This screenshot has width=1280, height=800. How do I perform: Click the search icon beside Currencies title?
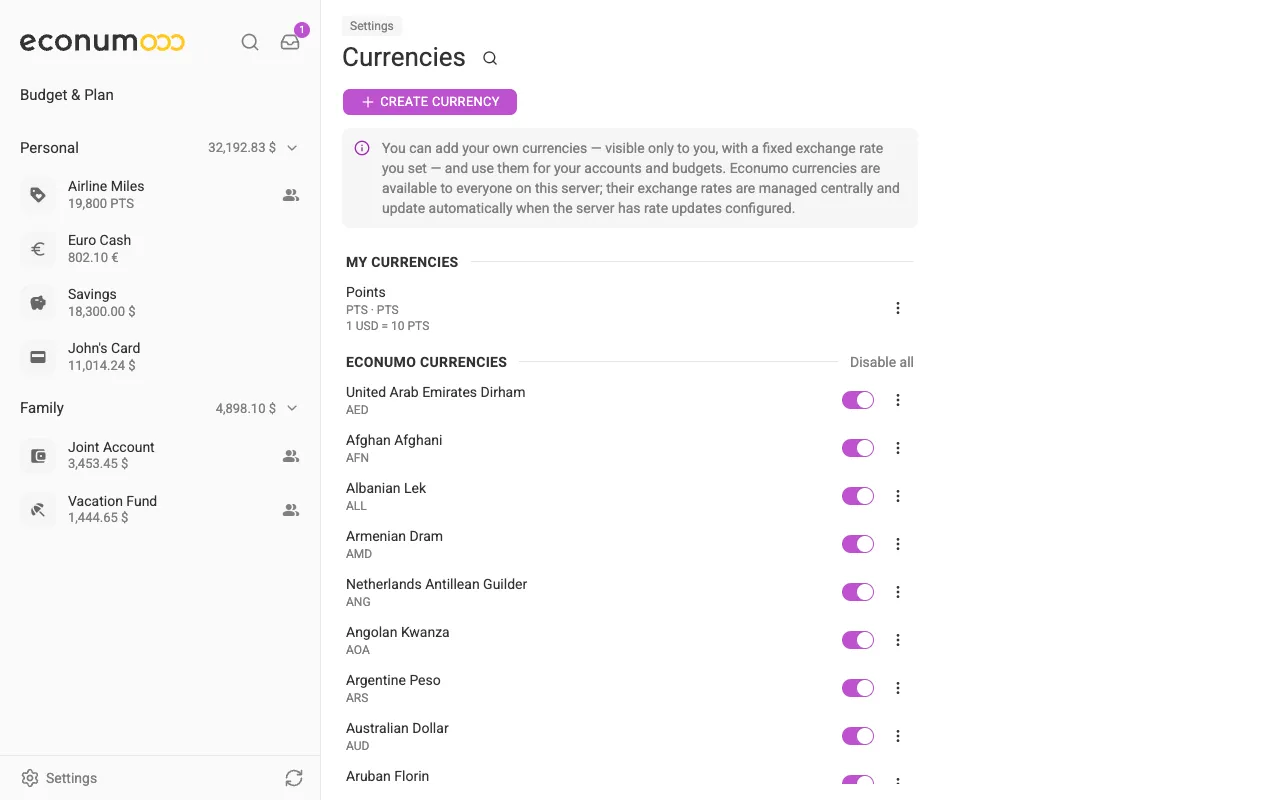[x=490, y=58]
